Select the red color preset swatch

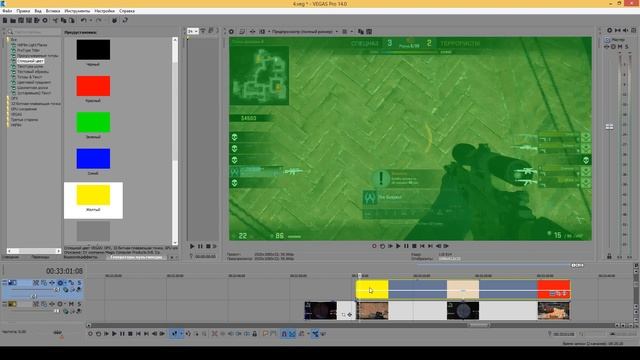pos(93,86)
